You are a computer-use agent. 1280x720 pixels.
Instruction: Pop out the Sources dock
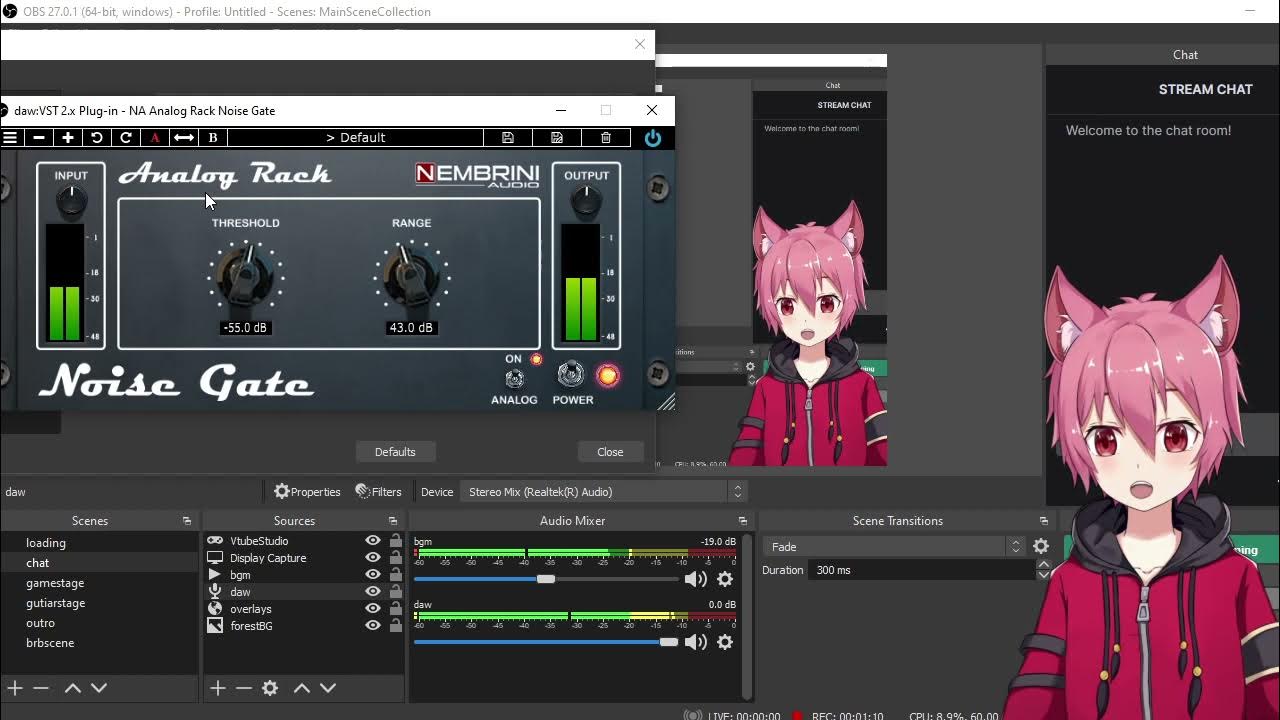[x=393, y=521]
